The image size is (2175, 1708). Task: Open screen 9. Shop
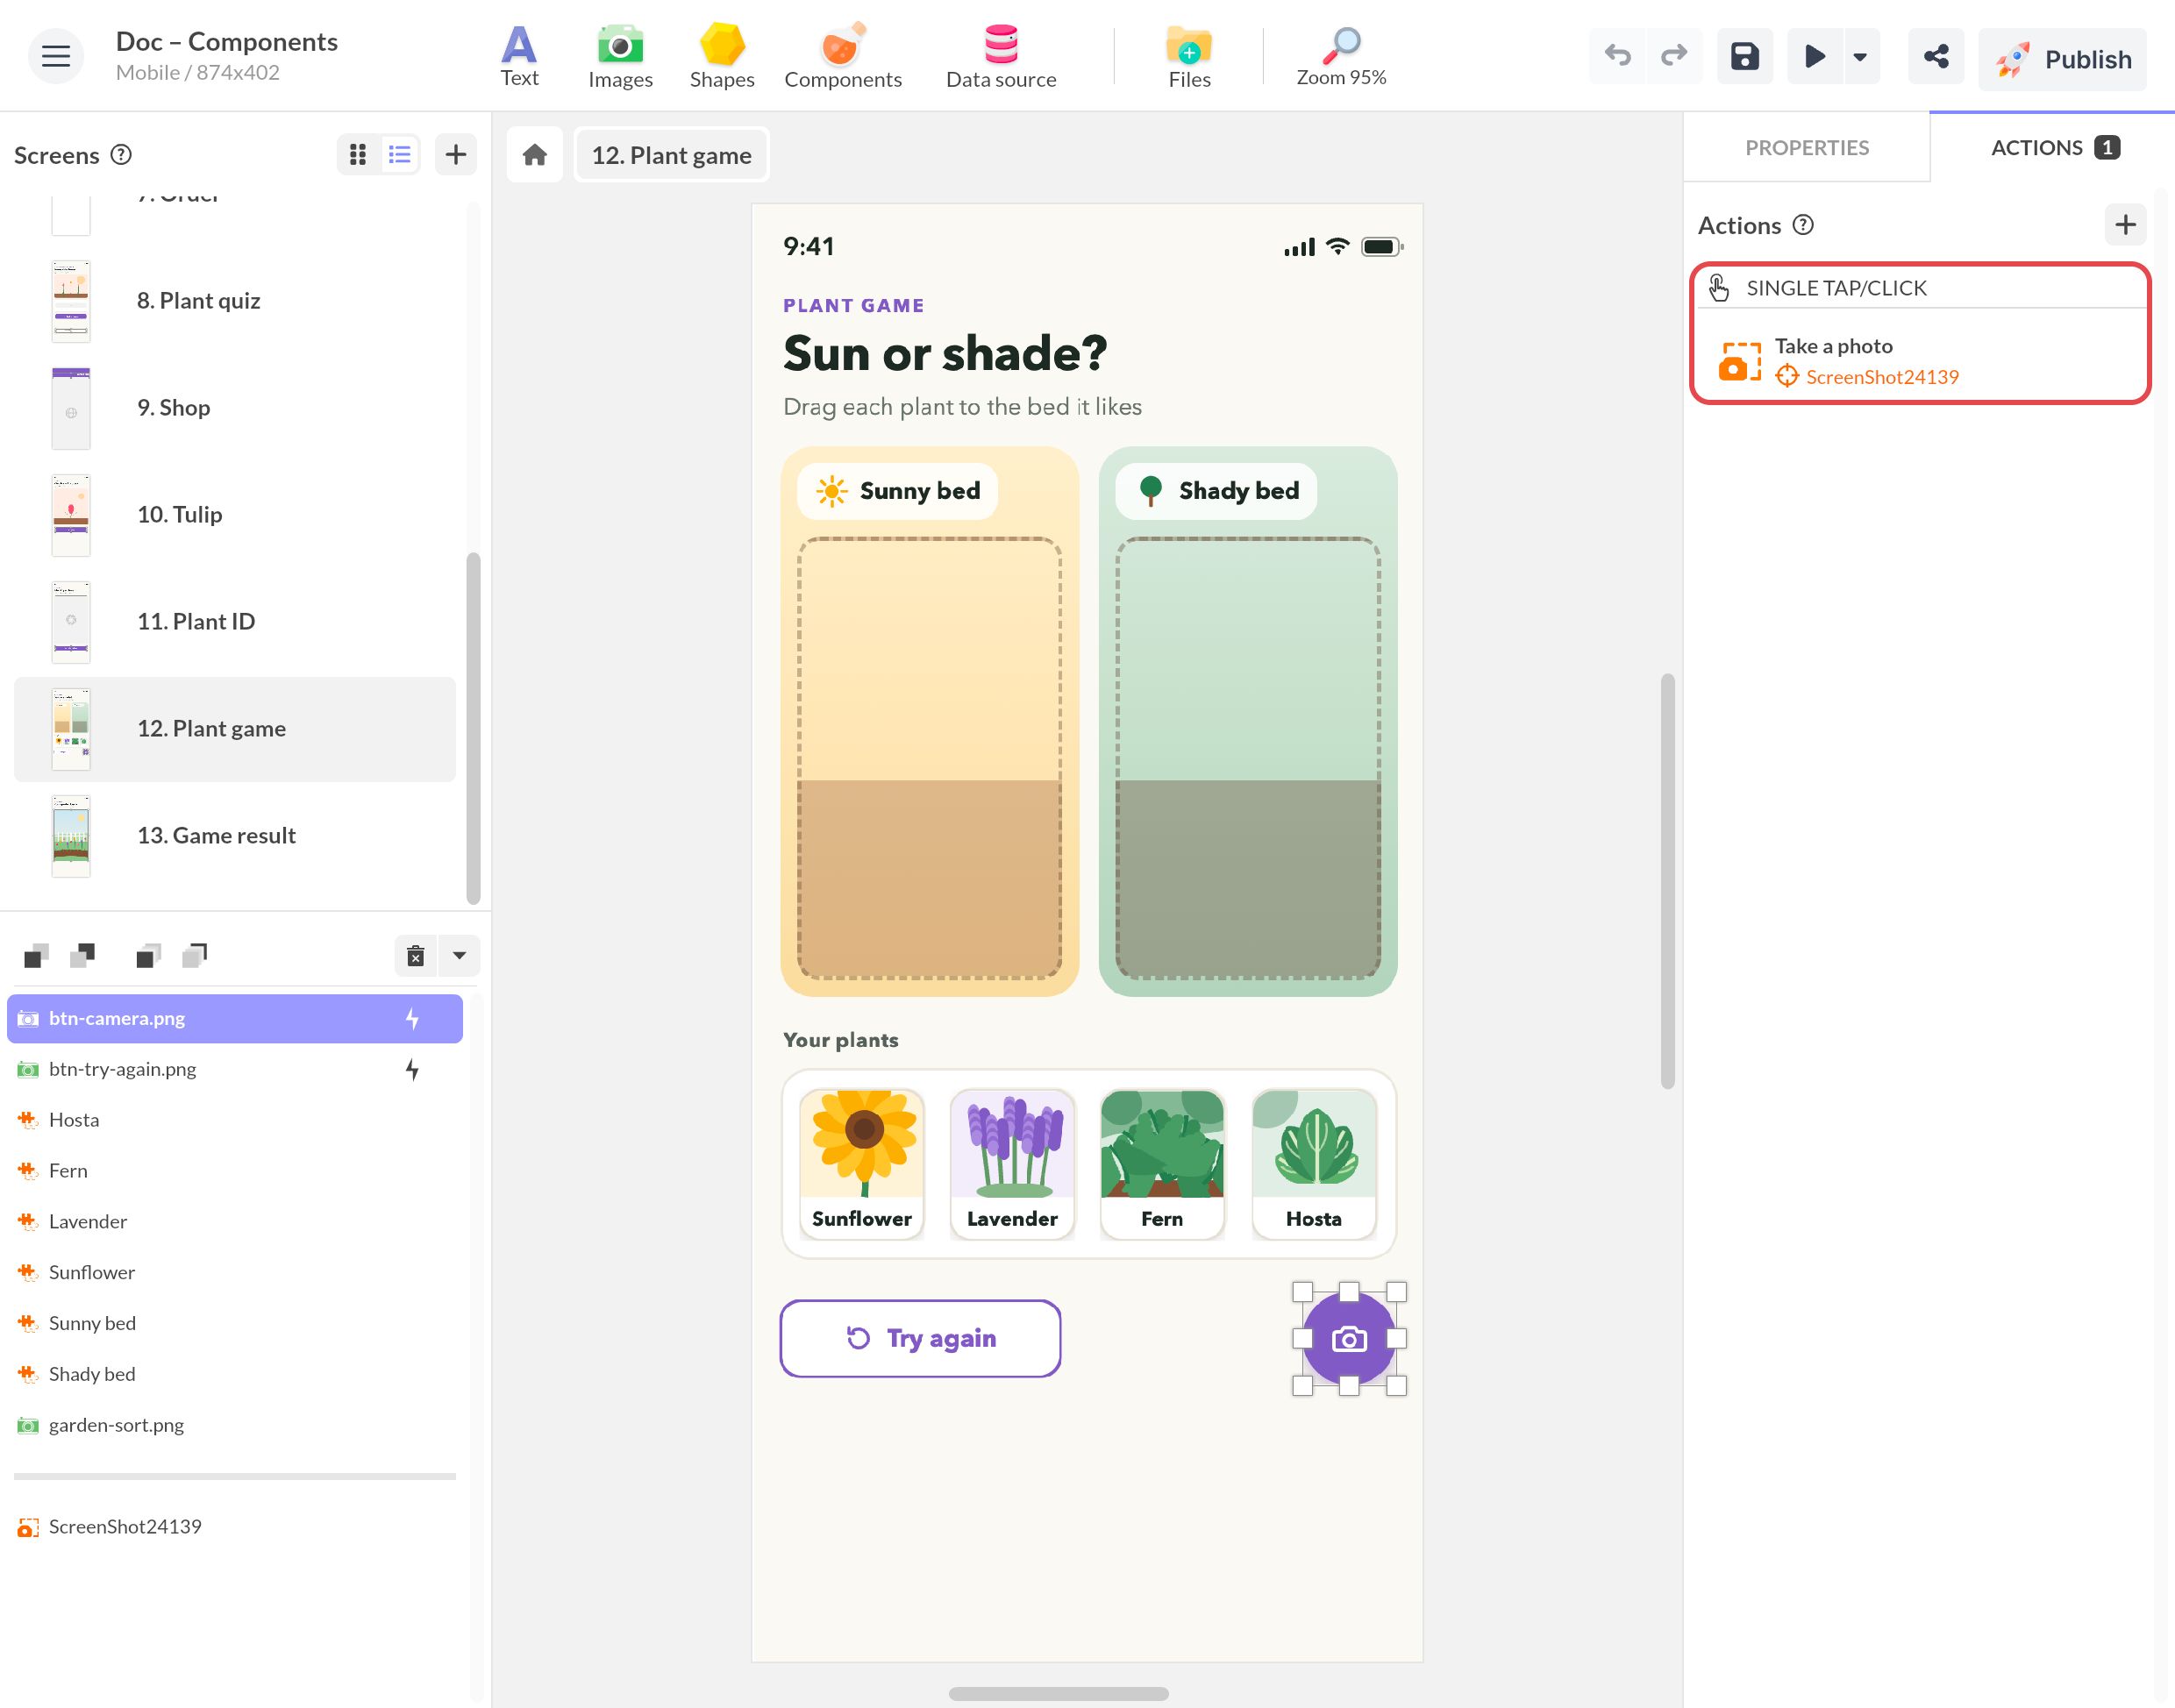[235, 408]
